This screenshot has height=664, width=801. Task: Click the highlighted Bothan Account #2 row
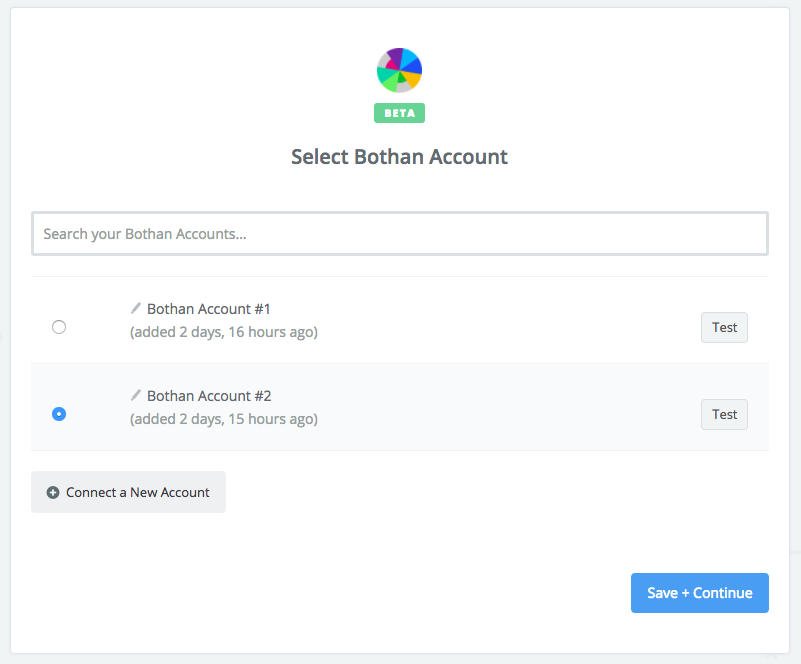400,407
